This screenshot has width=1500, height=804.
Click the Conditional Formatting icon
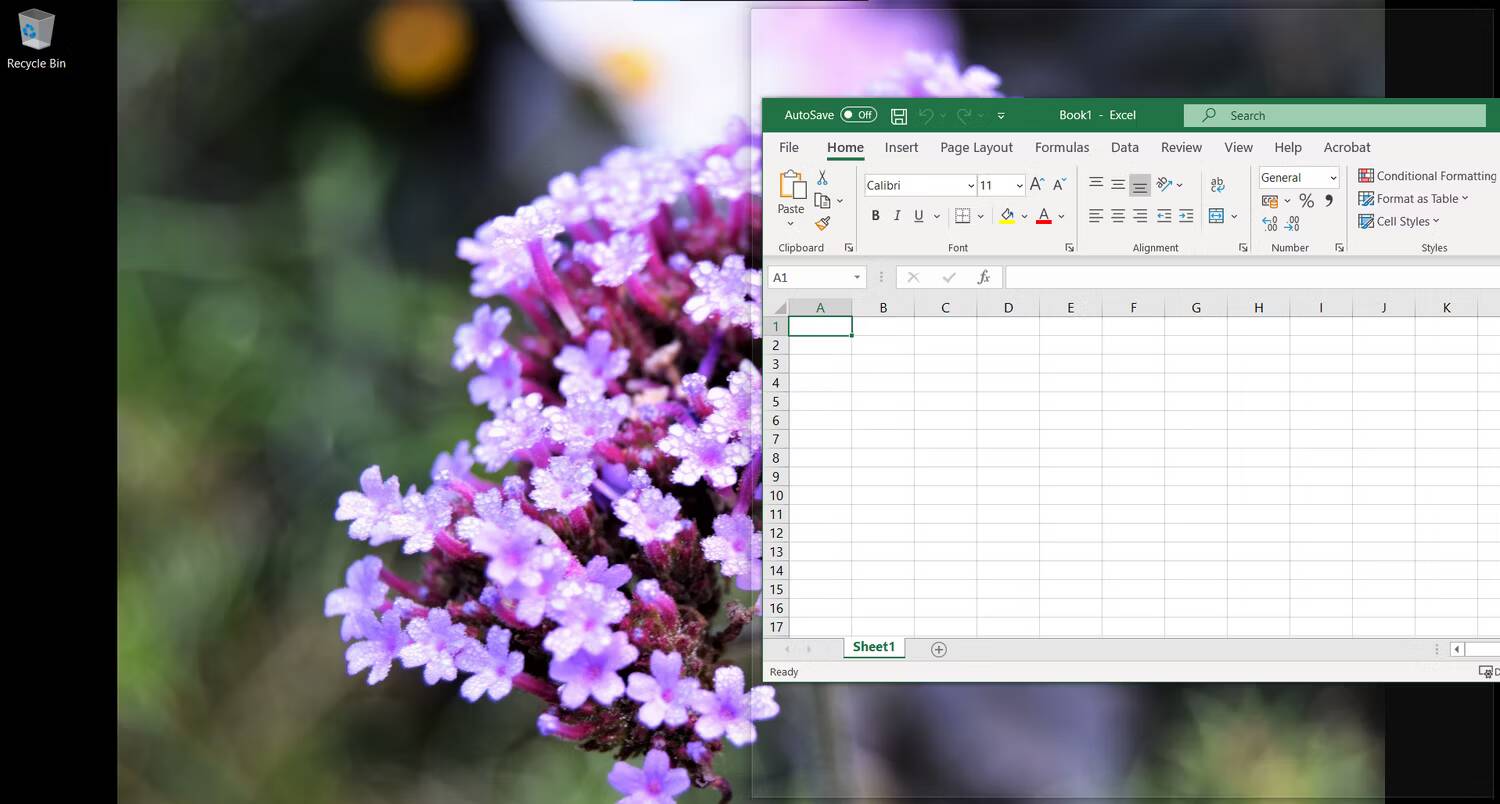pyautogui.click(x=1366, y=175)
